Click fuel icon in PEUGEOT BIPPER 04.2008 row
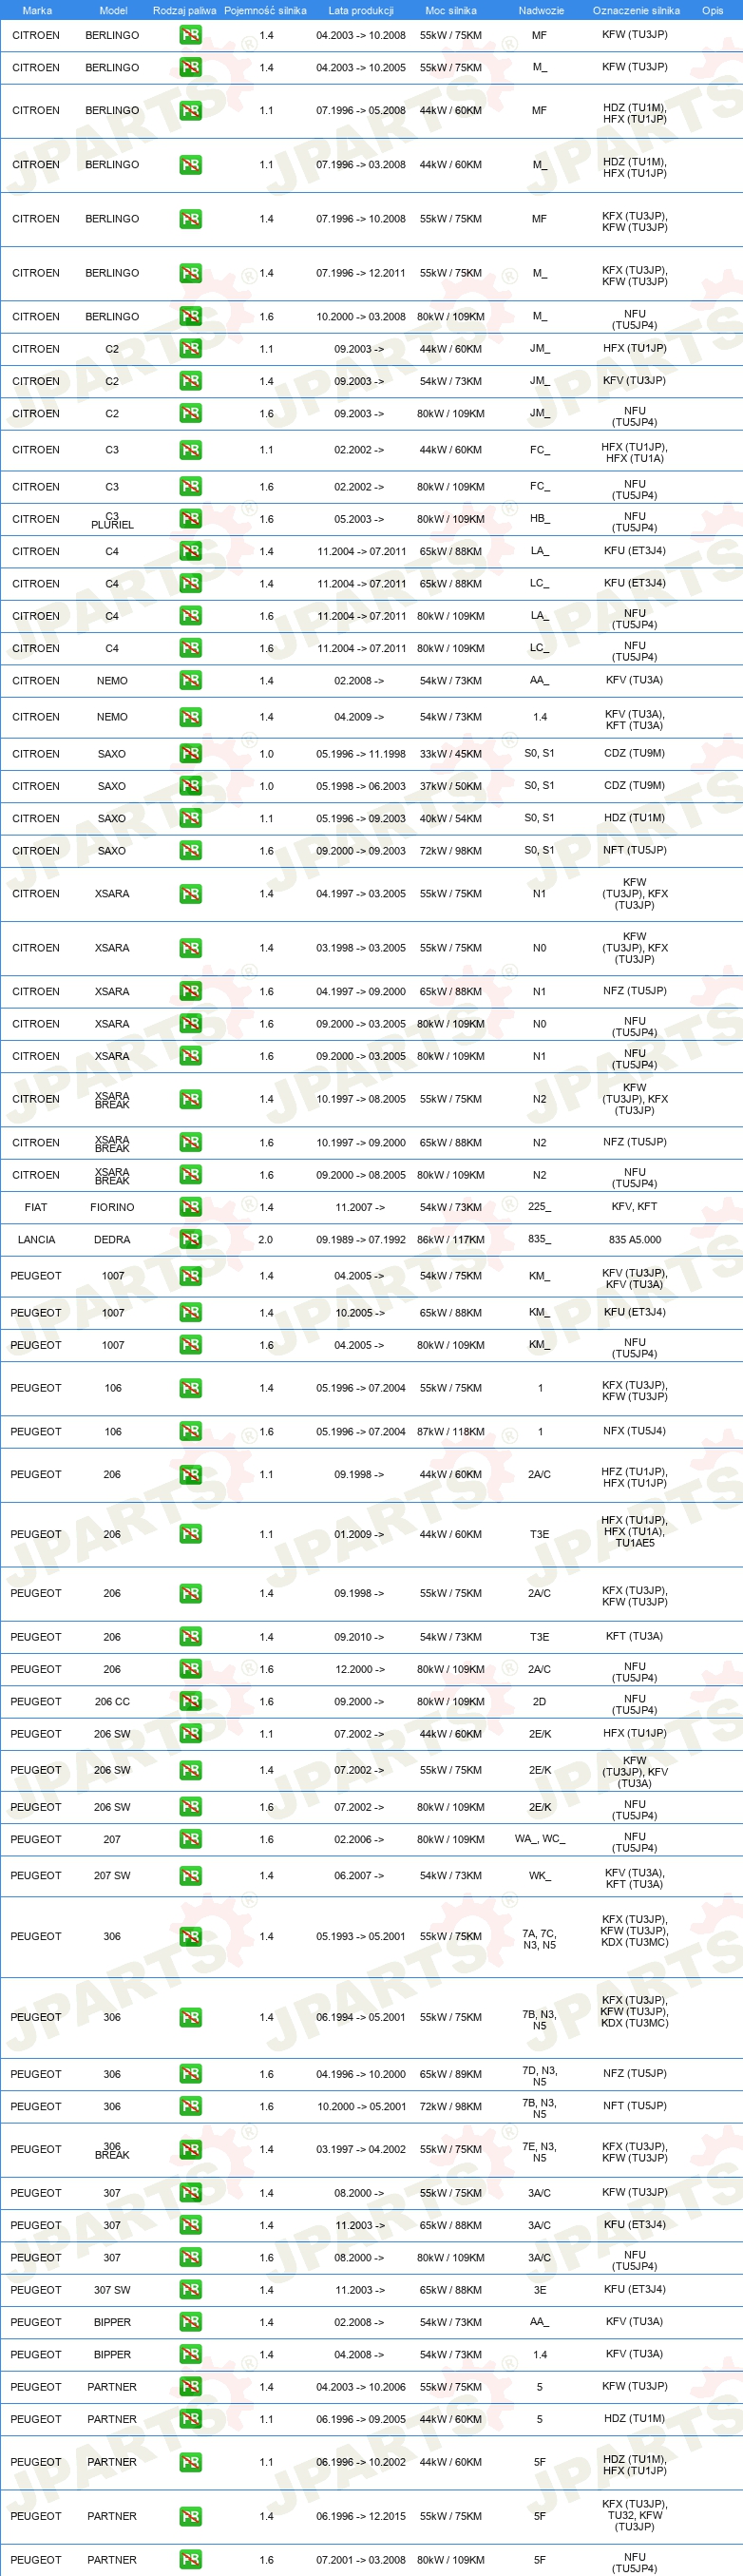This screenshot has width=743, height=2576. tap(190, 2355)
